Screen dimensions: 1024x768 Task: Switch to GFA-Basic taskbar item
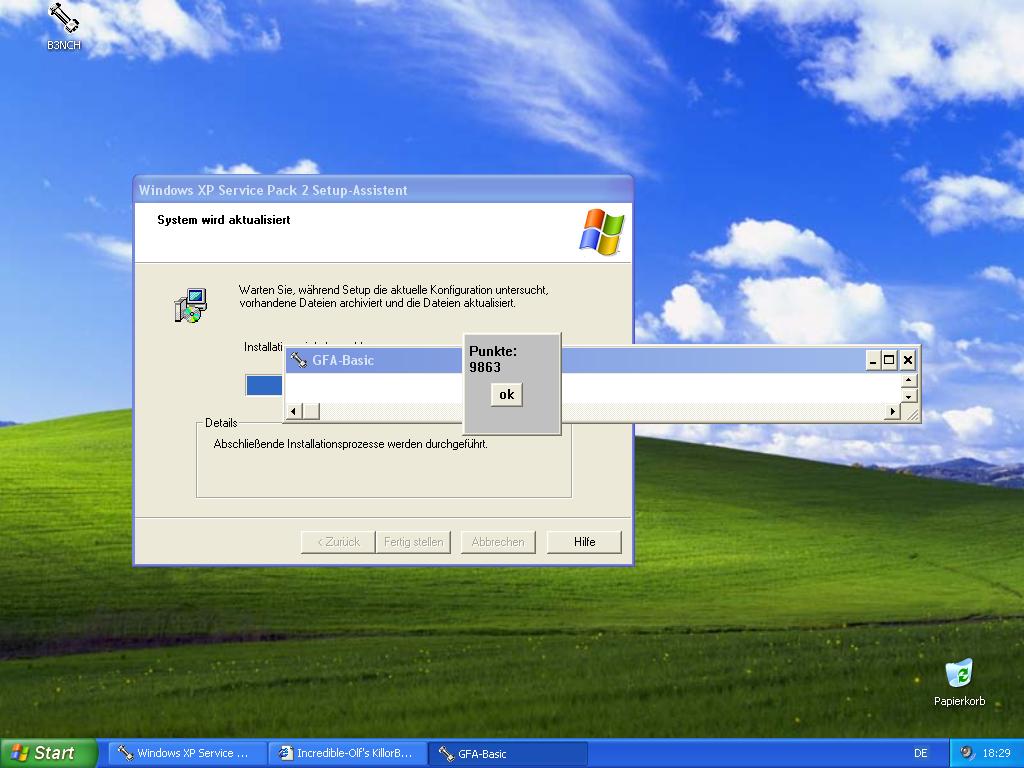pyautogui.click(x=508, y=753)
